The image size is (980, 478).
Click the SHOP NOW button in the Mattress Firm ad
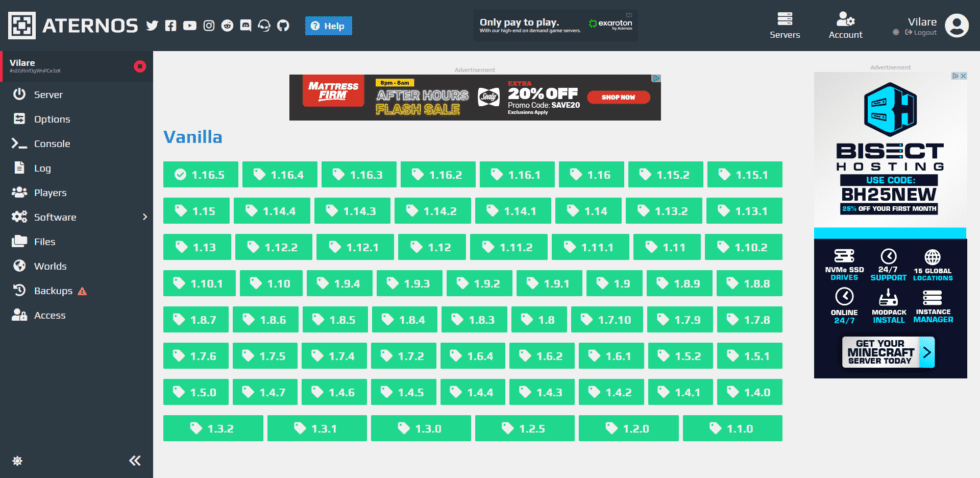pyautogui.click(x=618, y=97)
